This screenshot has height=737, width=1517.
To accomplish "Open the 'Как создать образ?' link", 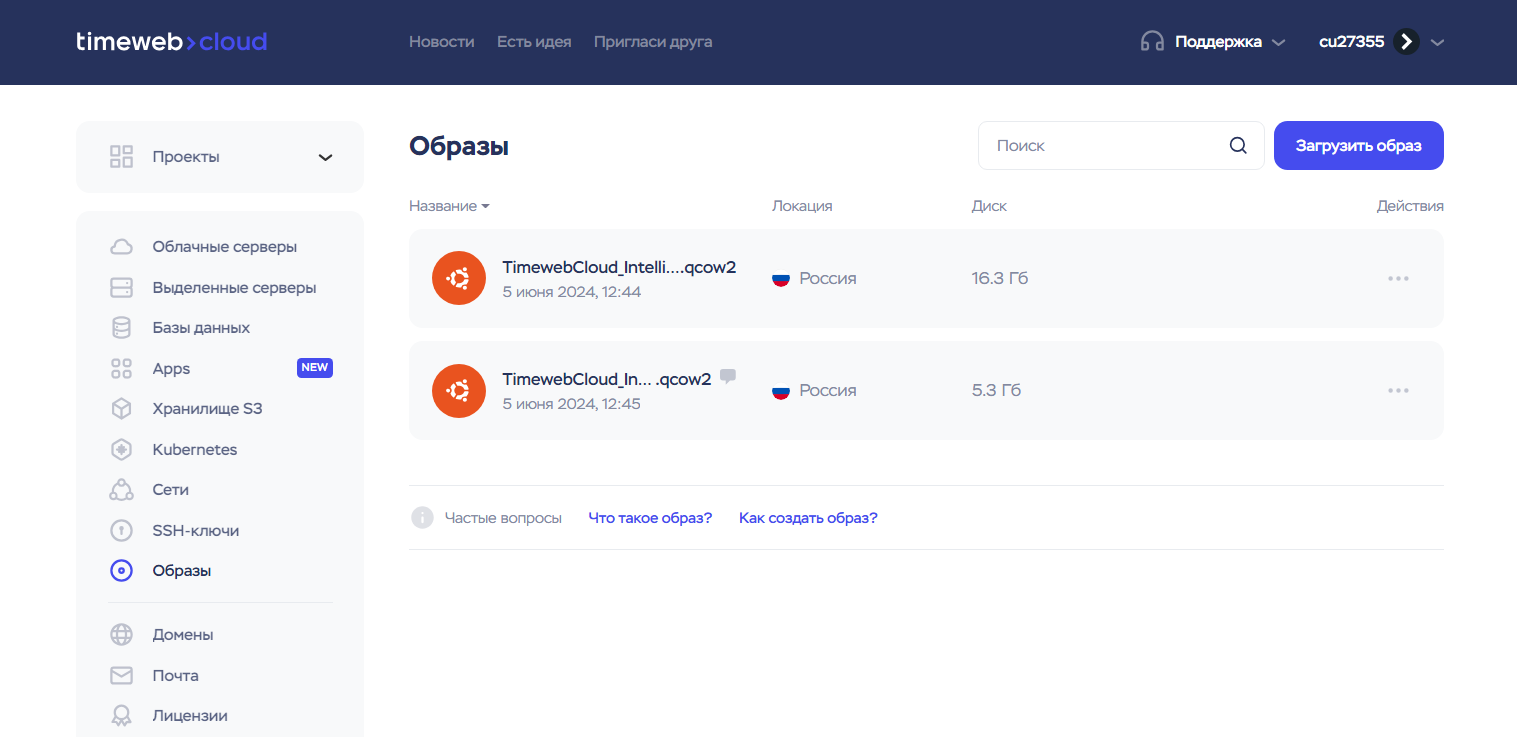I will click(808, 518).
